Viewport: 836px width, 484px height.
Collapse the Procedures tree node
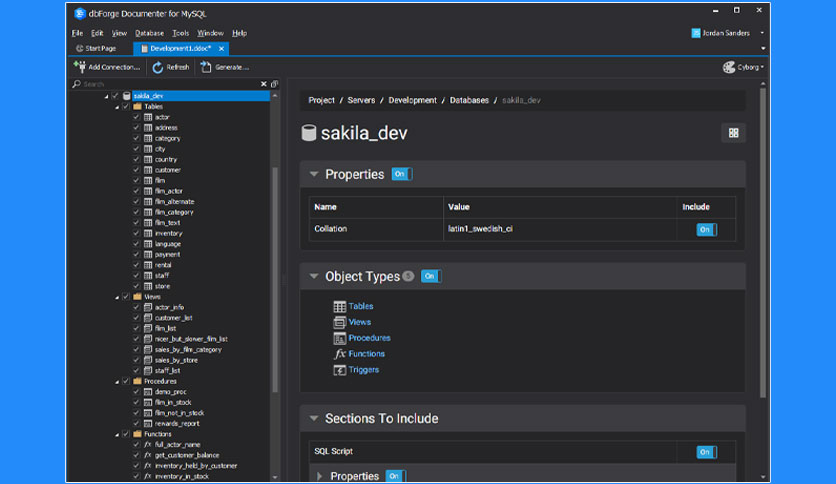[117, 382]
